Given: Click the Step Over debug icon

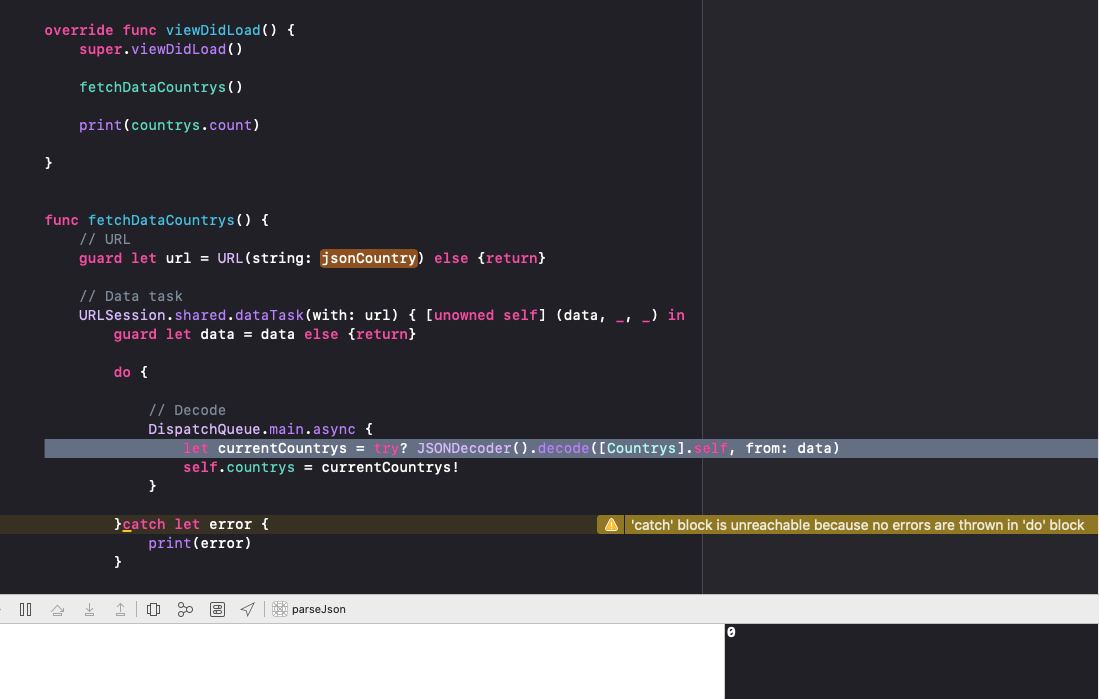Looking at the screenshot, I should pos(57,610).
